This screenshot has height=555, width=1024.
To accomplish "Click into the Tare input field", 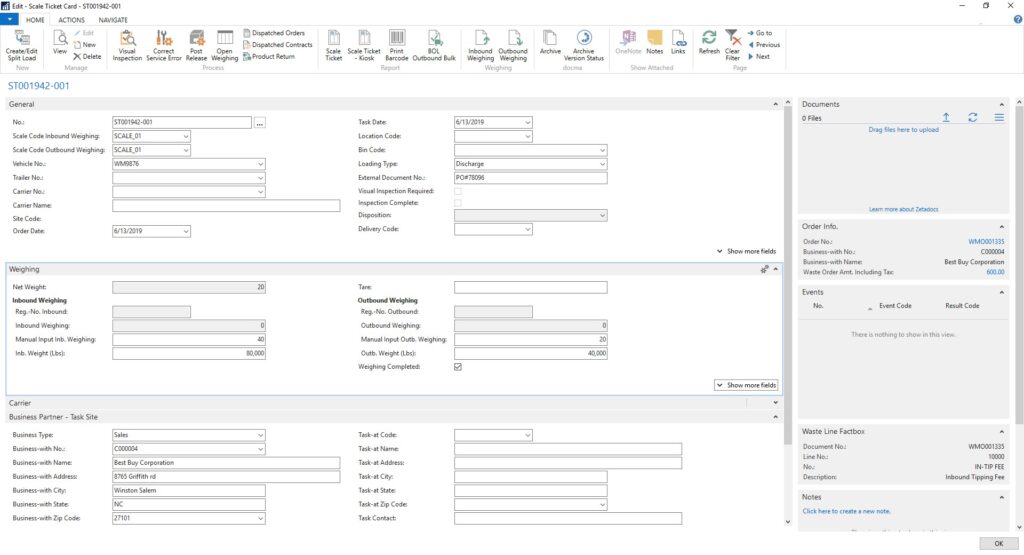I will point(530,287).
